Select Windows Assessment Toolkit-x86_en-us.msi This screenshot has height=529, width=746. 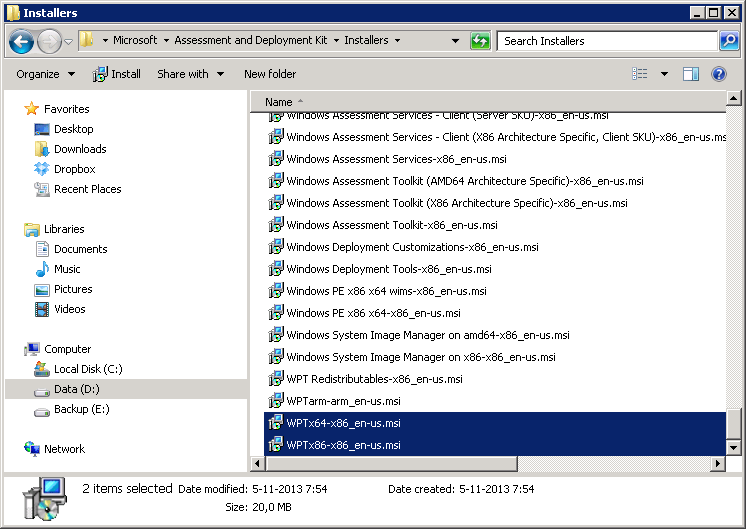click(383, 225)
